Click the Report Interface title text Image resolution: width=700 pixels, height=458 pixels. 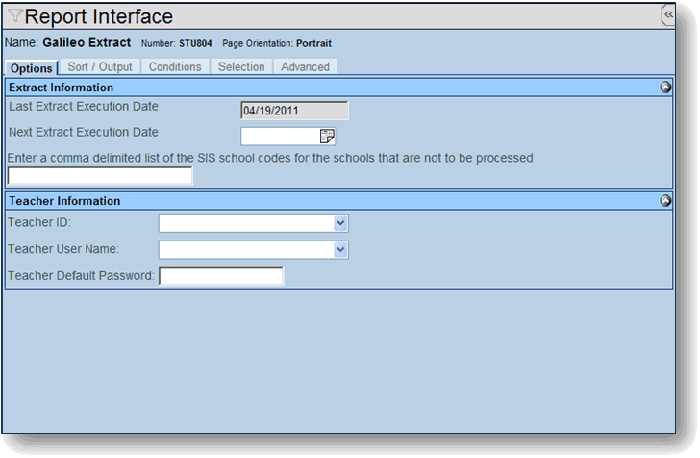pos(99,17)
